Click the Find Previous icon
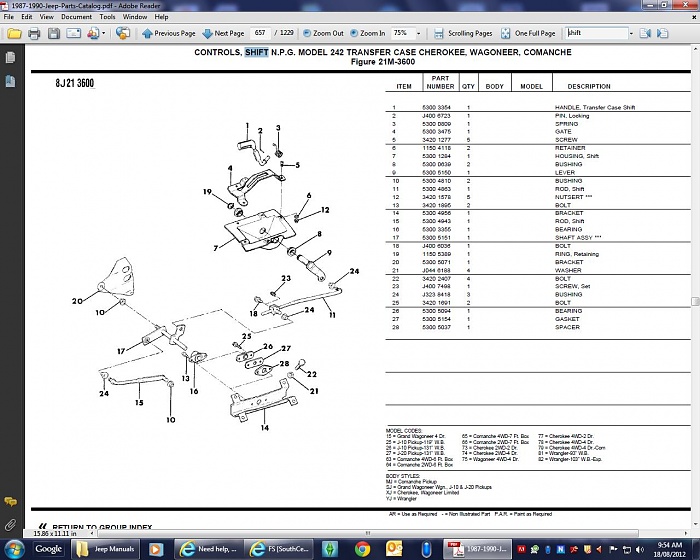Viewport: 700px width, 560px height. (645, 33)
